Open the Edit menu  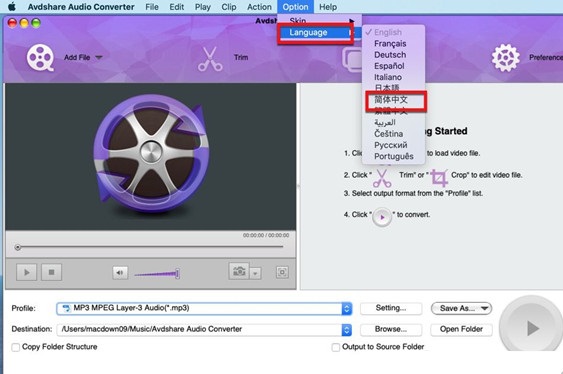pyautogui.click(x=177, y=7)
